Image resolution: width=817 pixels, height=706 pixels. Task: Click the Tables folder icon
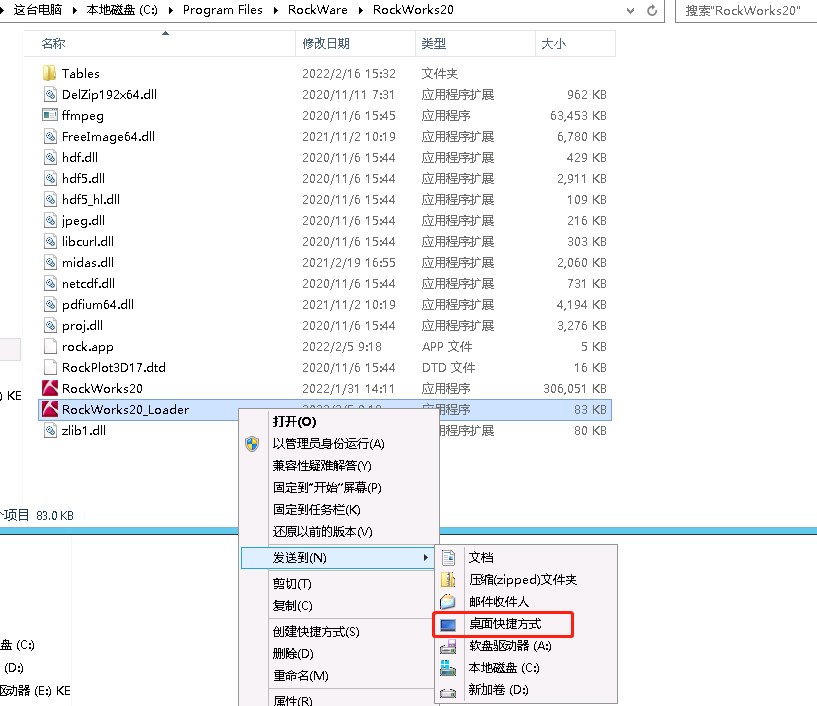49,73
